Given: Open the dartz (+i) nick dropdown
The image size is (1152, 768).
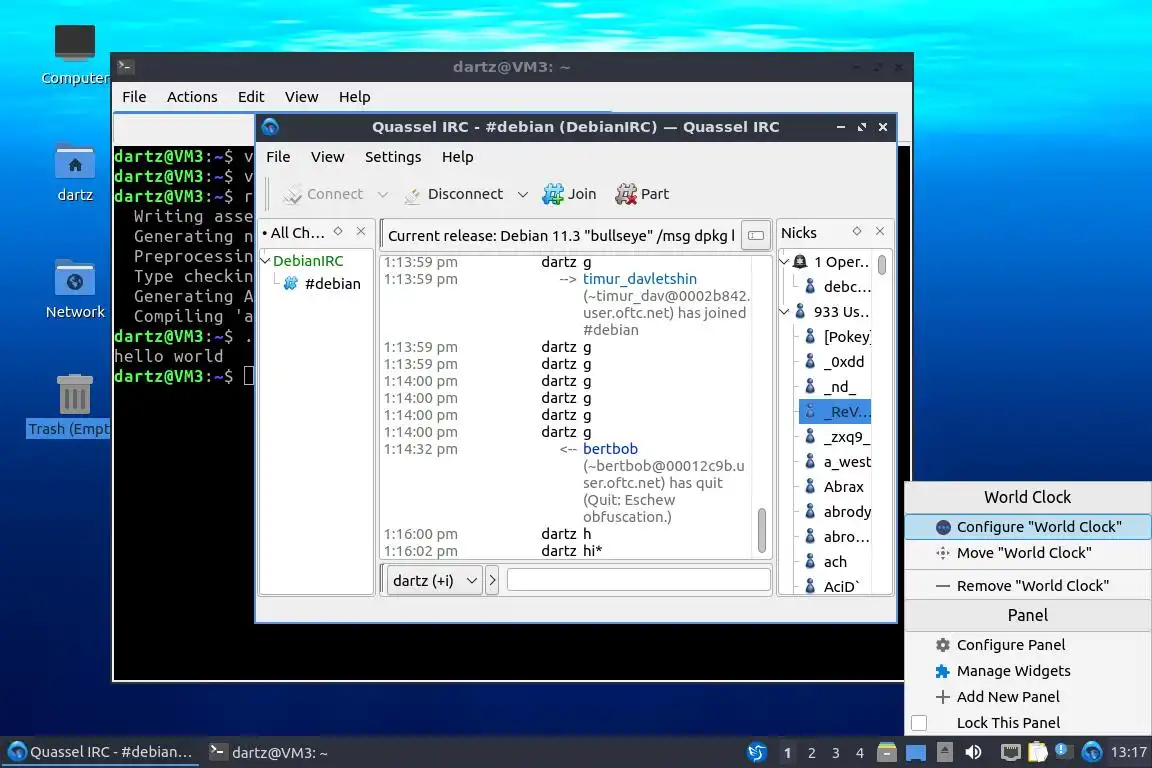Looking at the screenshot, I should pos(434,581).
